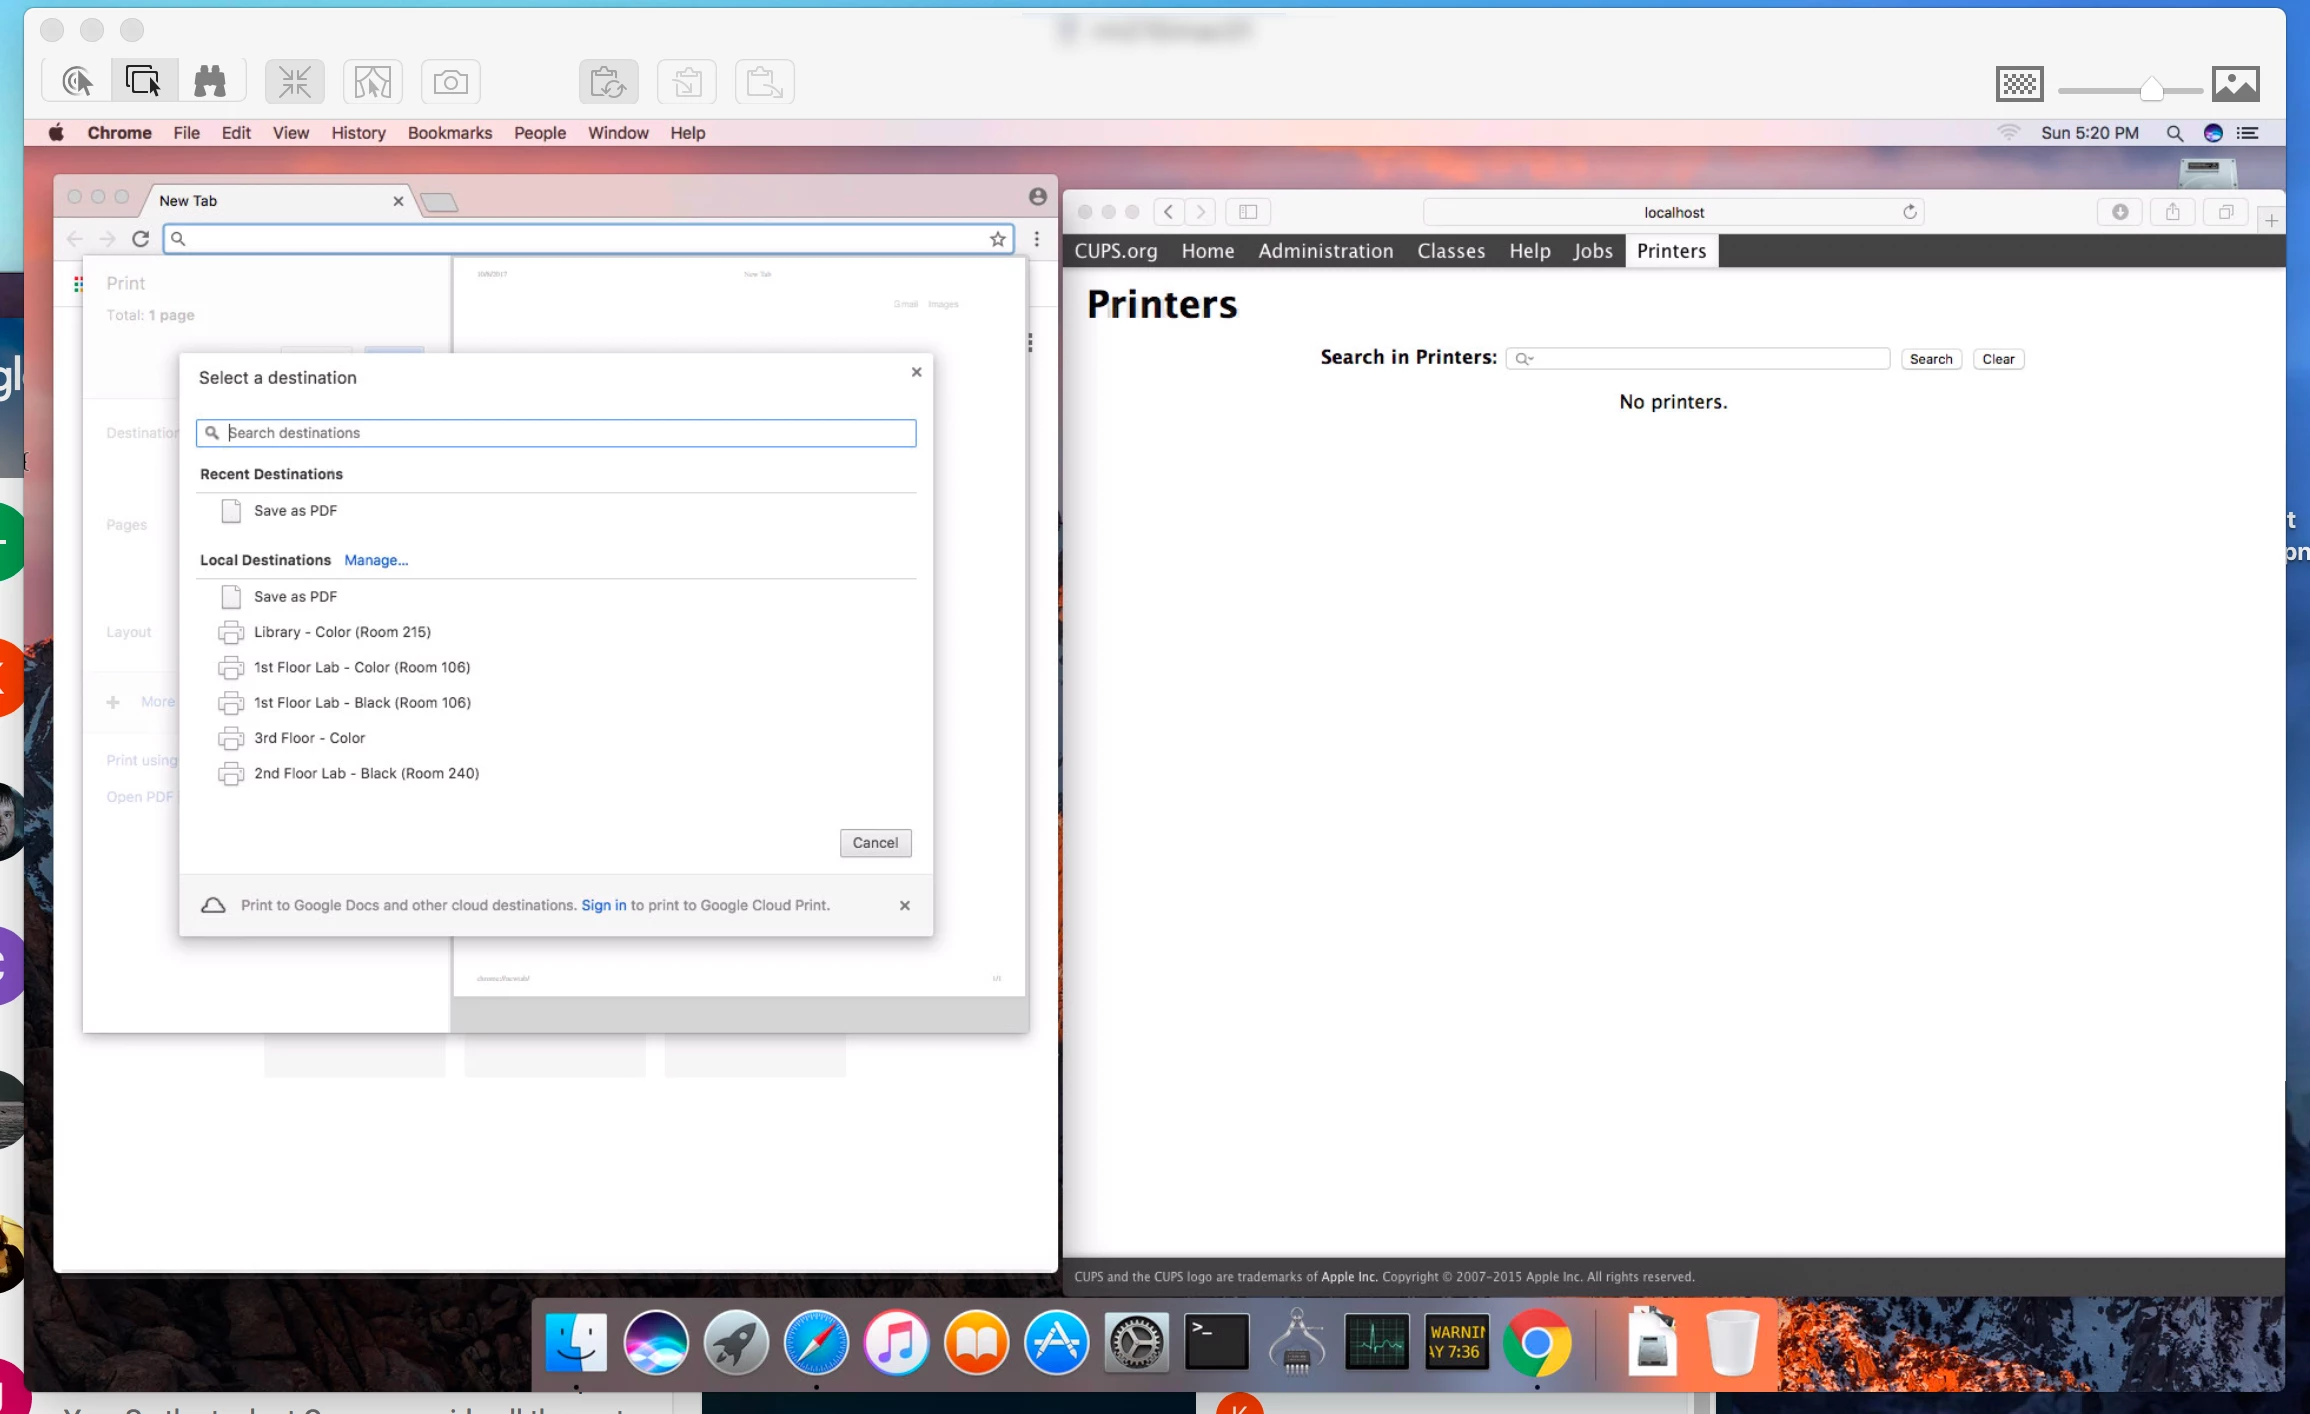This screenshot has width=2310, height=1414.
Task: Click the Search destinations field
Action: tap(565, 433)
